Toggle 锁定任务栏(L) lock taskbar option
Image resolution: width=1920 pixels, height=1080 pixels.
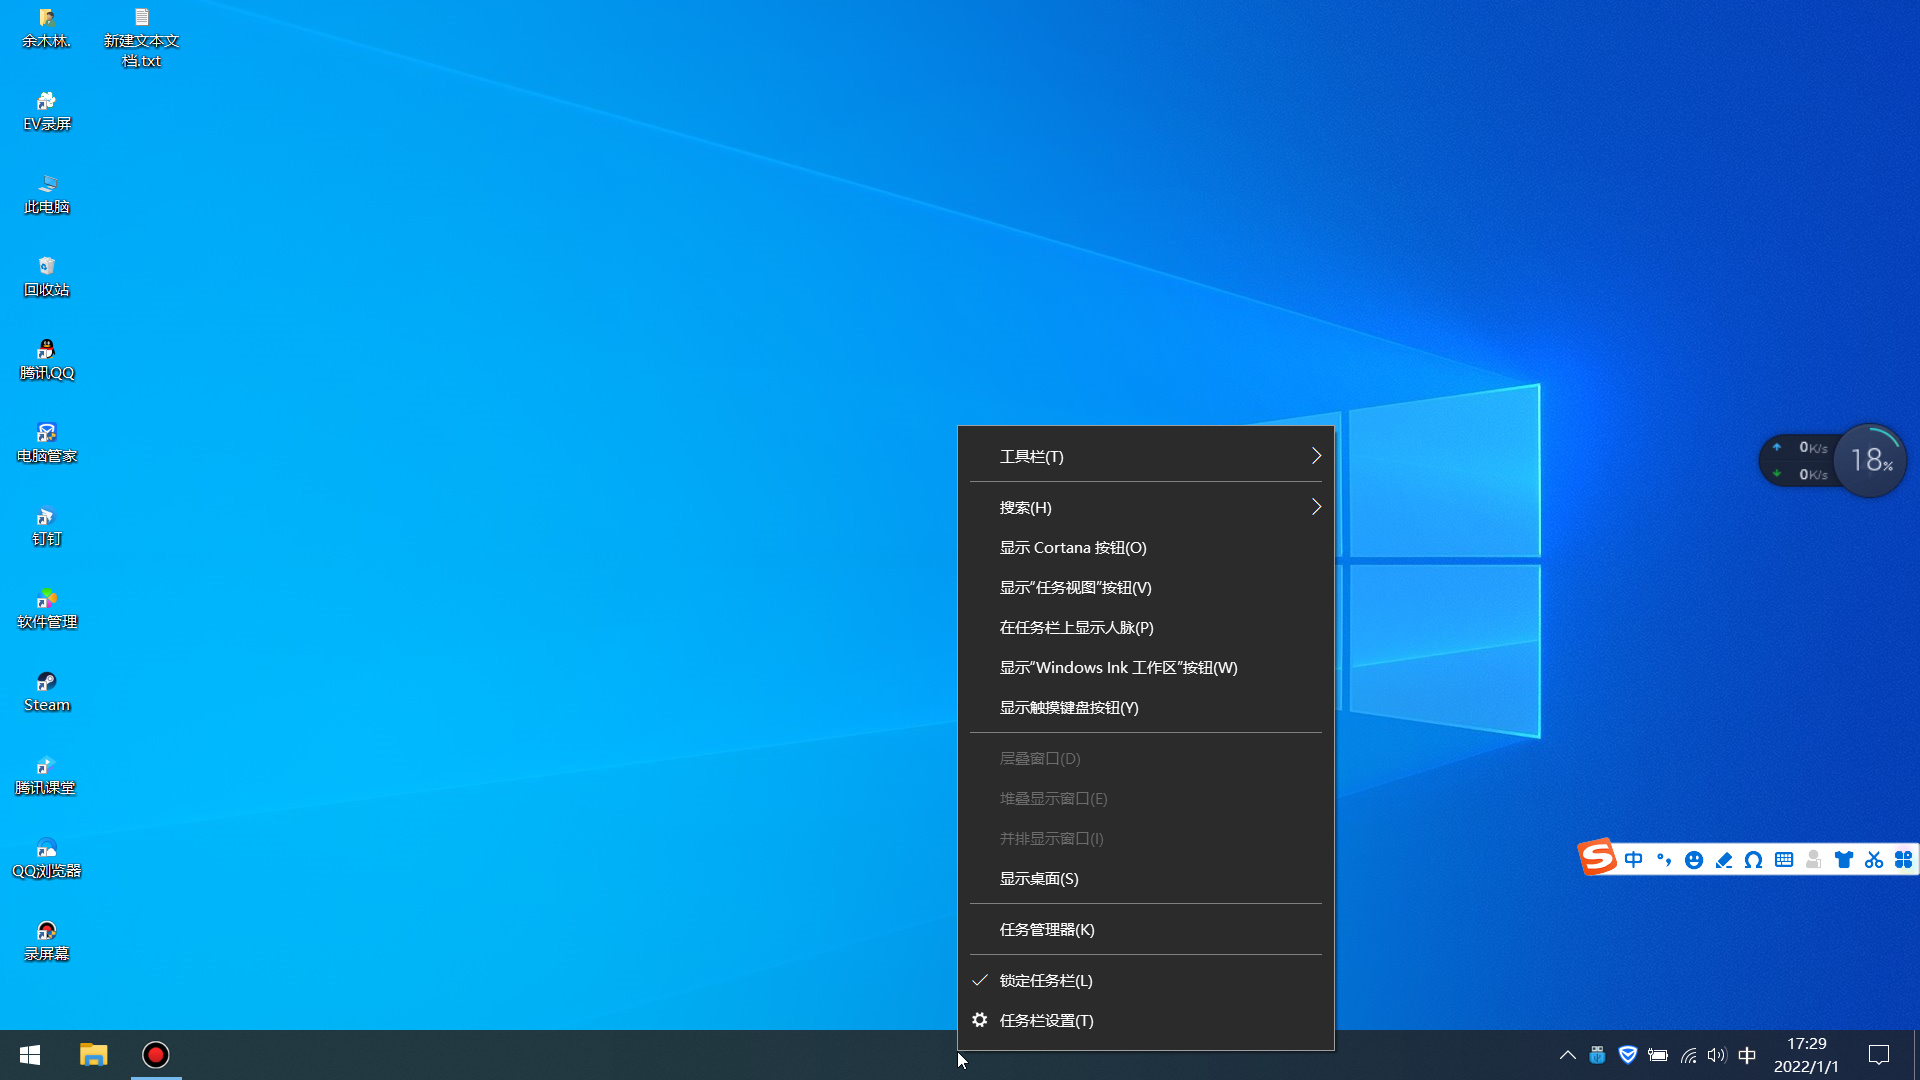tap(1046, 980)
